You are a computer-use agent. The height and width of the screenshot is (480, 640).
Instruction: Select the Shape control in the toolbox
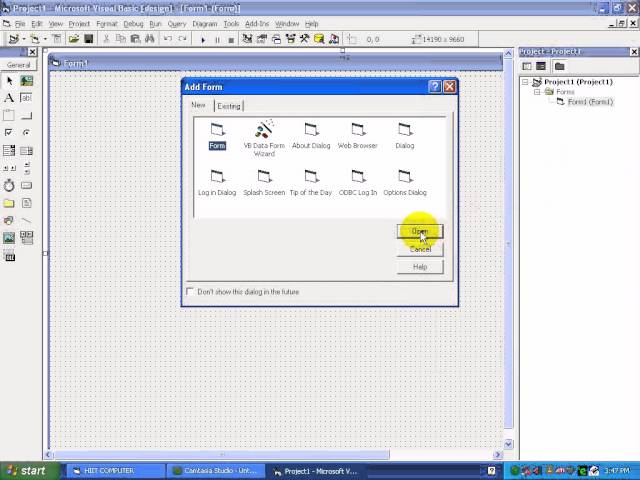coord(9,220)
